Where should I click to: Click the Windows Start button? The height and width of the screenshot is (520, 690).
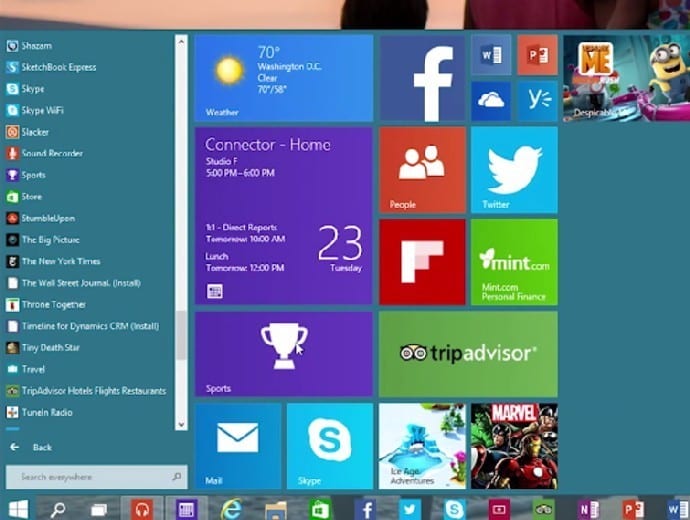[x=18, y=509]
